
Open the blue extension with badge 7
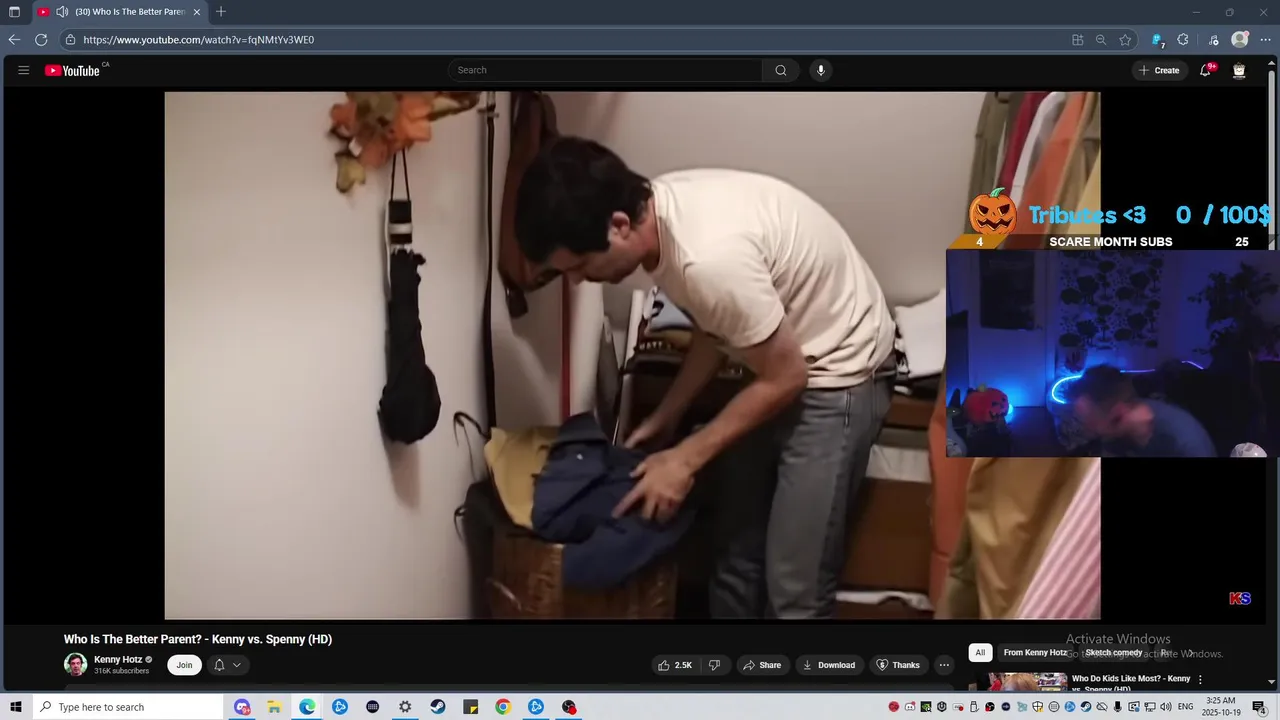click(1157, 40)
